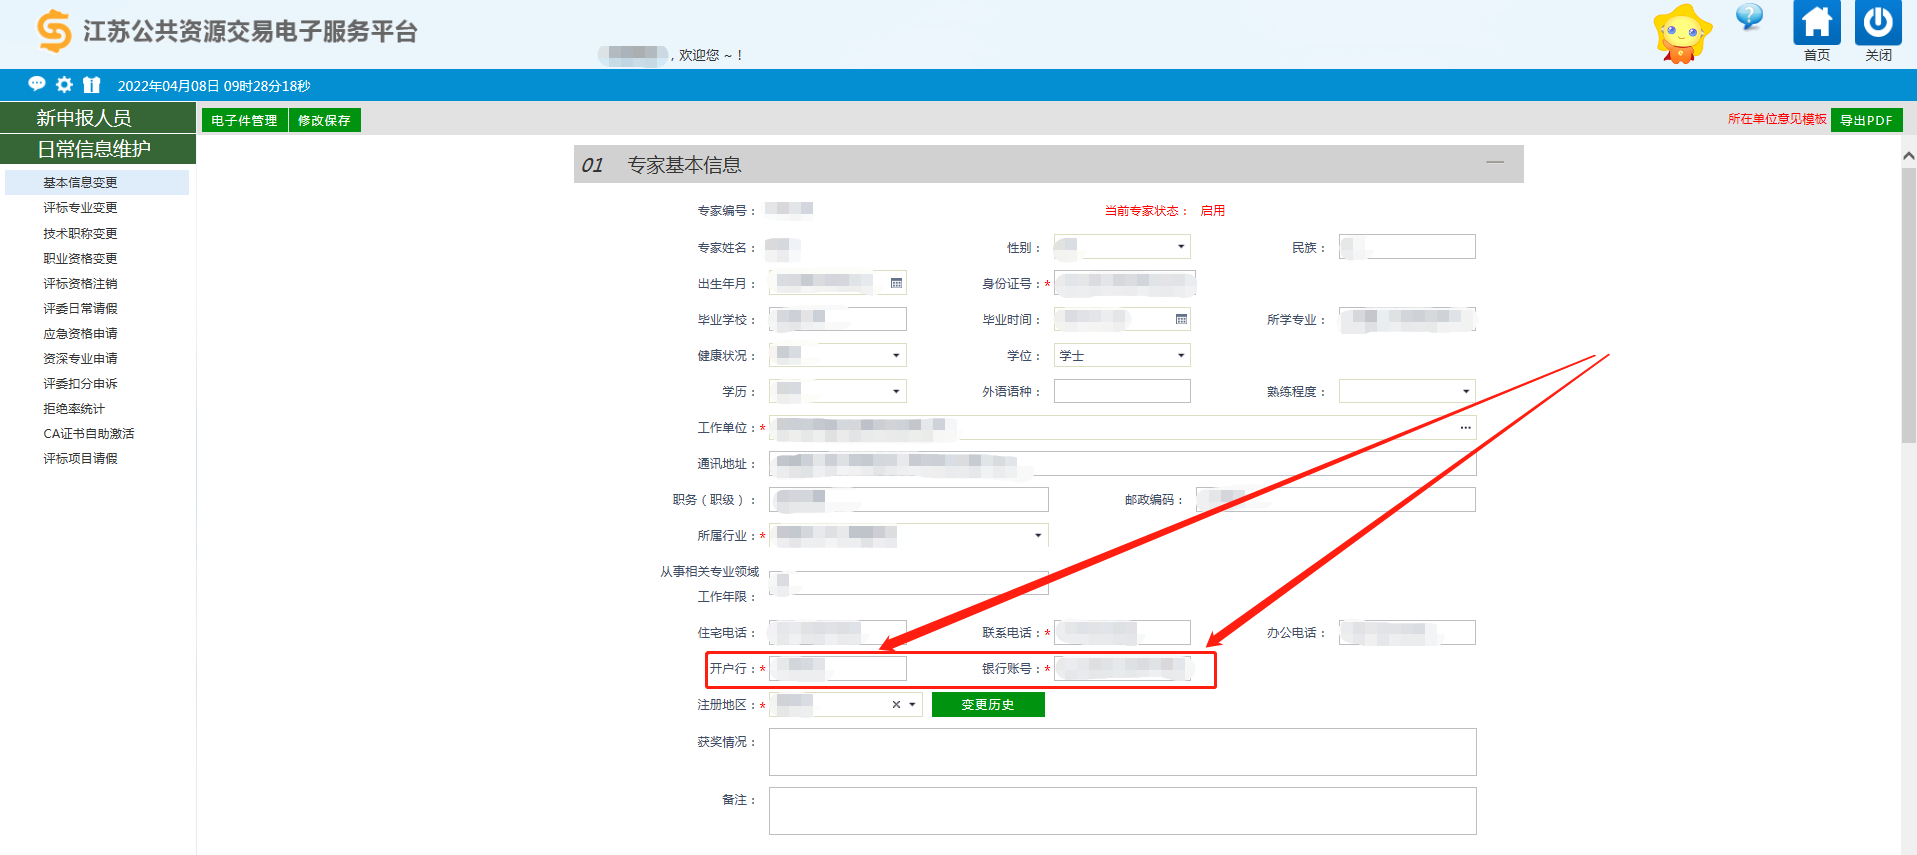Open the 出生年月 calendar picker icon
The height and width of the screenshot is (855, 1917).
[x=896, y=283]
